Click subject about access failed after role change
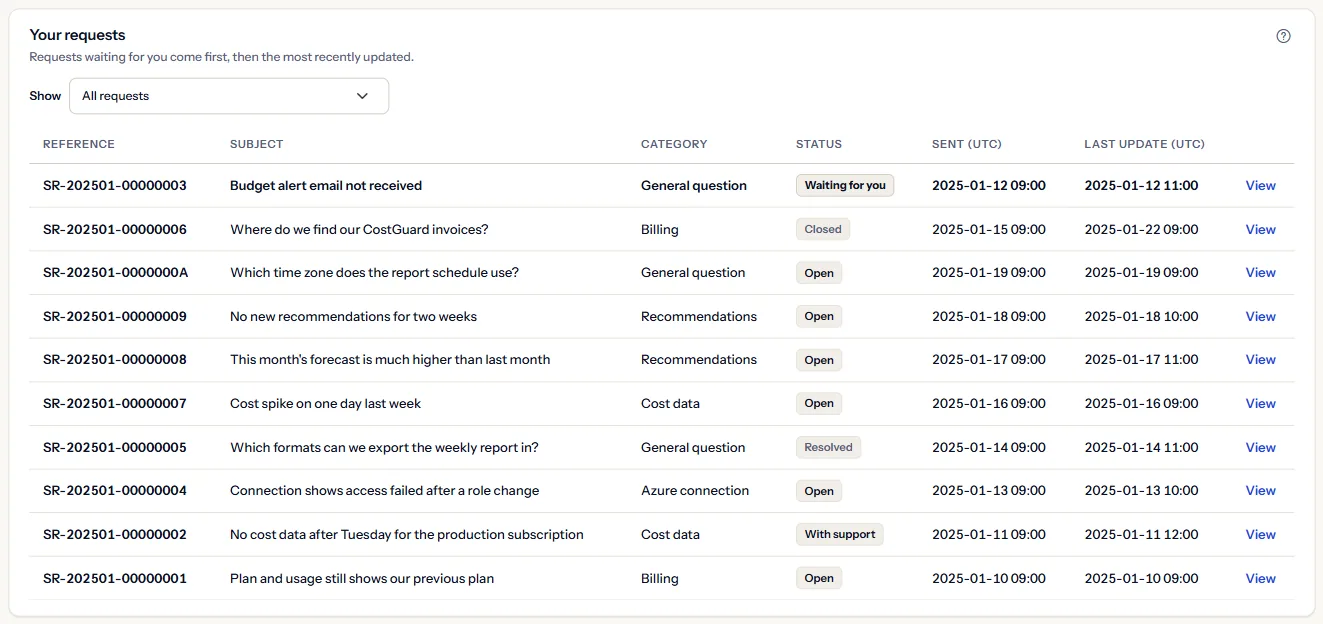Viewport: 1323px width, 624px height. coord(384,490)
